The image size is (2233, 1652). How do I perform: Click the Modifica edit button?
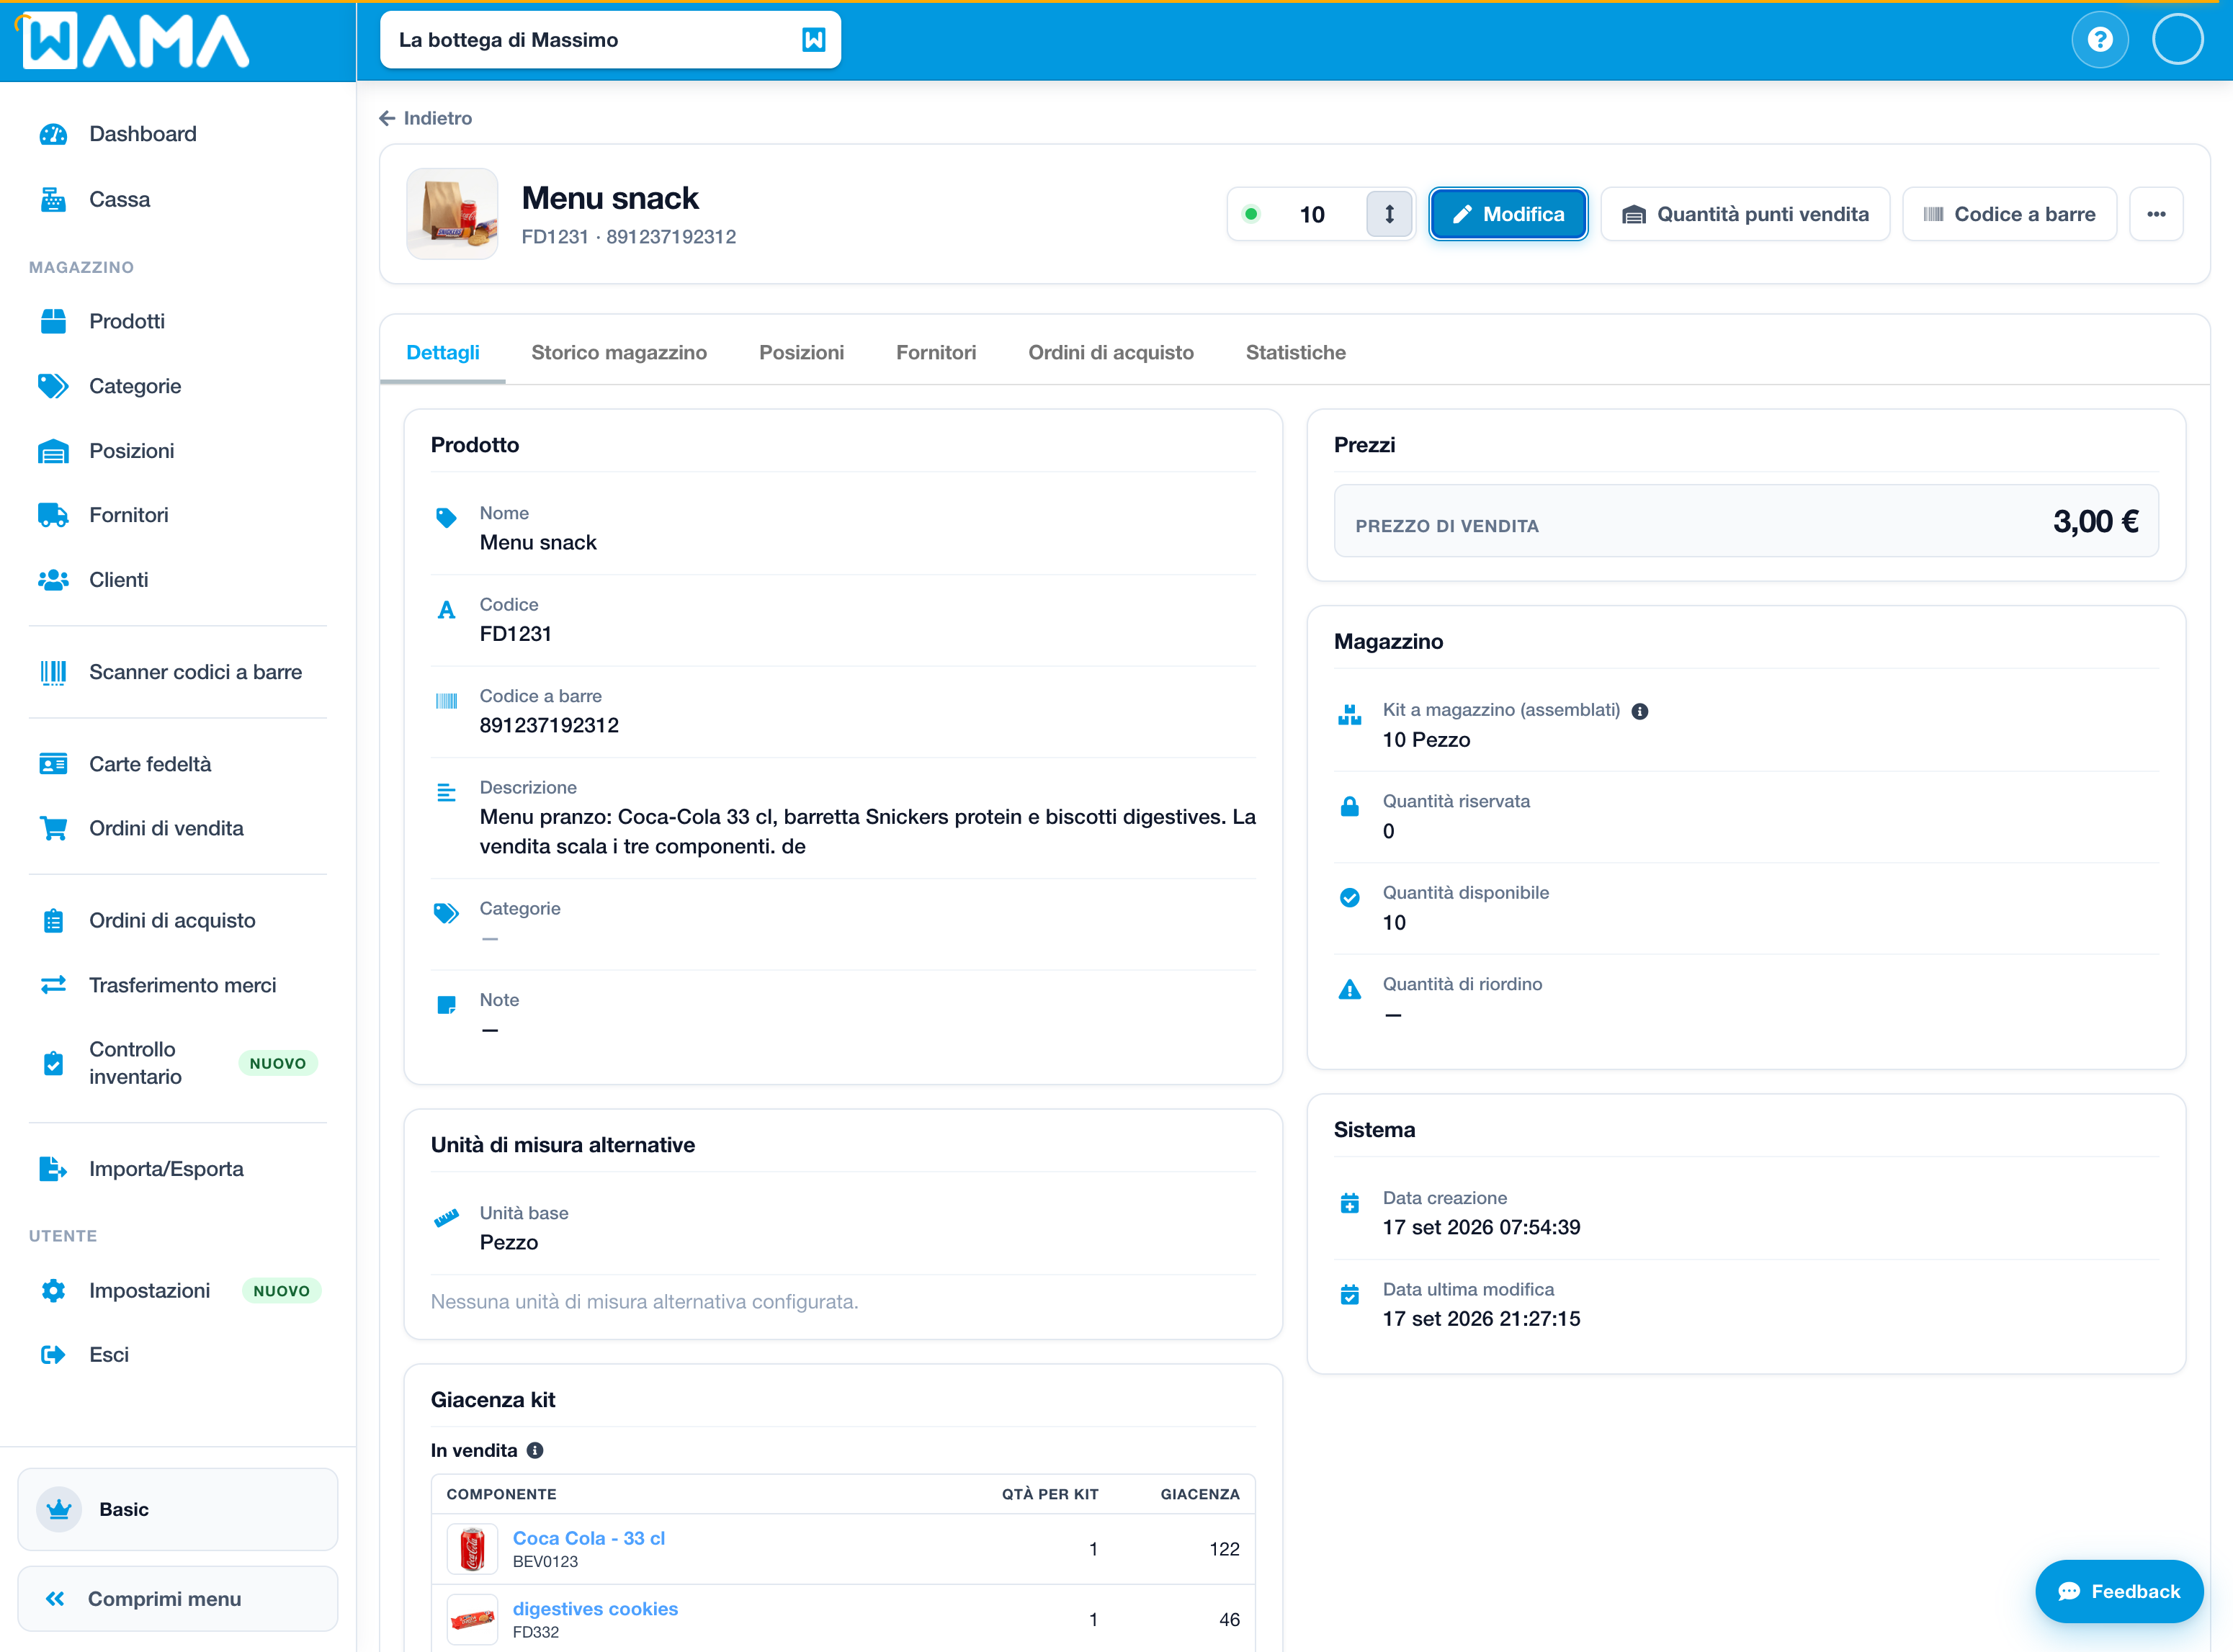[x=1508, y=214]
